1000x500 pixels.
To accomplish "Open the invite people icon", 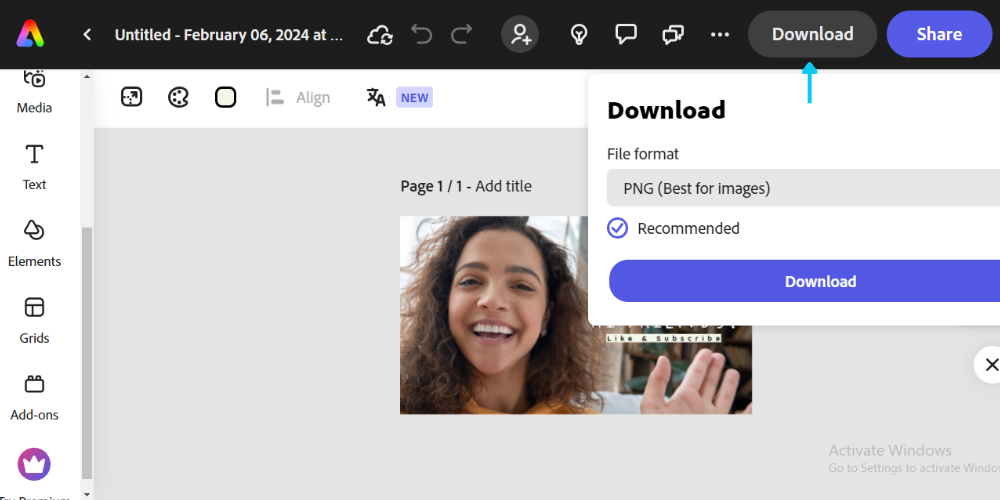I will tap(520, 35).
